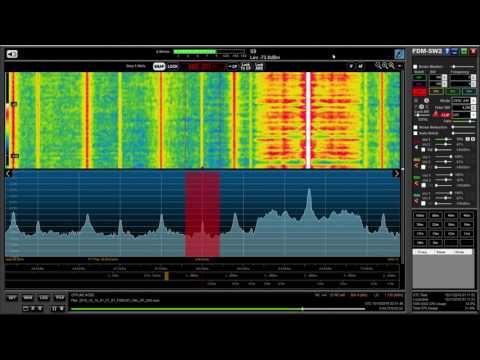Adjust the Noise Reduction slider
The image size is (480, 360).
tap(463, 127)
